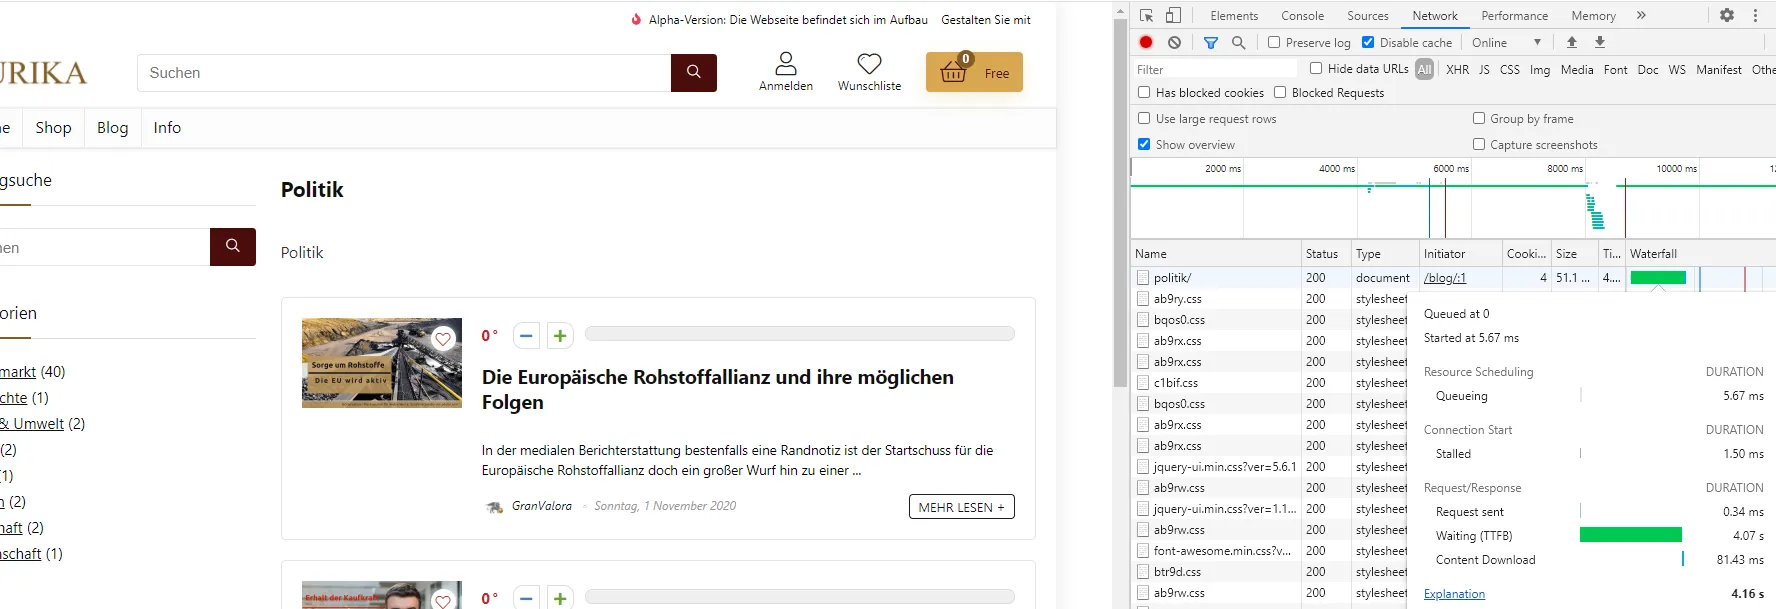Click the sidebar search magnifier button
Image resolution: width=1776 pixels, height=609 pixels.
[233, 246]
